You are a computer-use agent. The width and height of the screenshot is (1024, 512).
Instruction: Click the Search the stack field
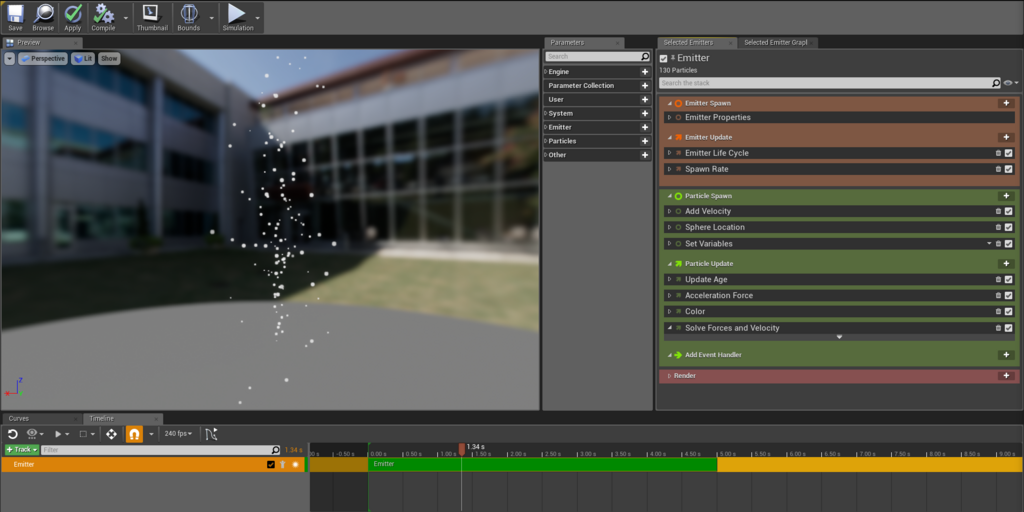tap(825, 83)
